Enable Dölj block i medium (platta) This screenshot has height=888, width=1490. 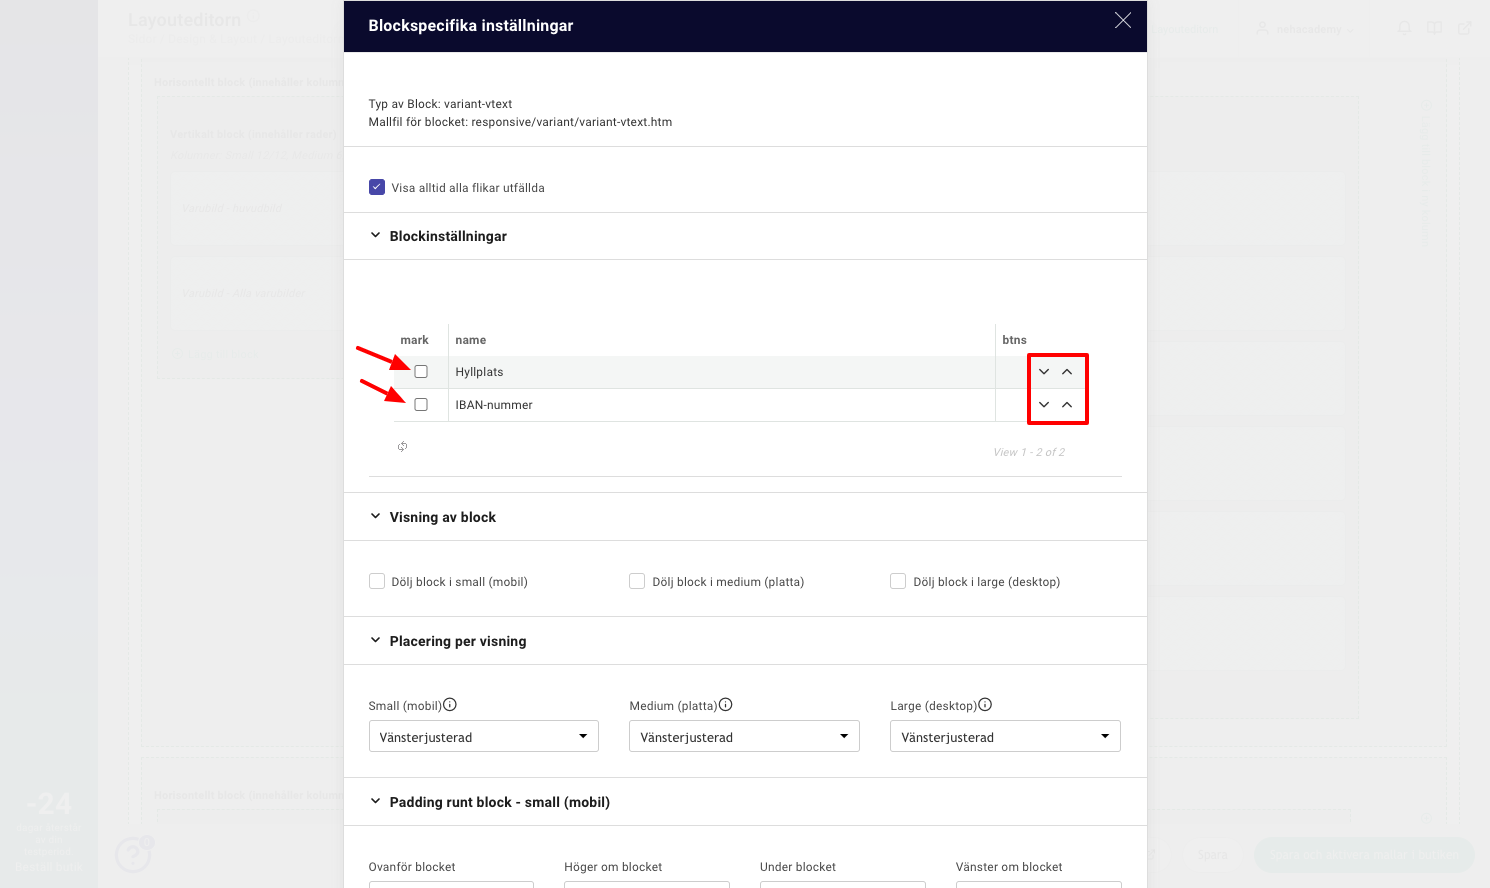637,581
